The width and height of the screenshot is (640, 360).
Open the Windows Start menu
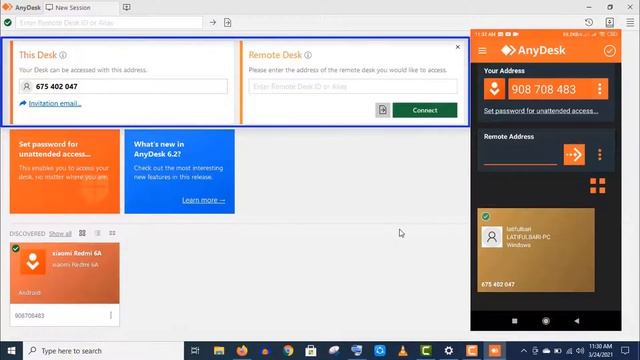(11, 351)
